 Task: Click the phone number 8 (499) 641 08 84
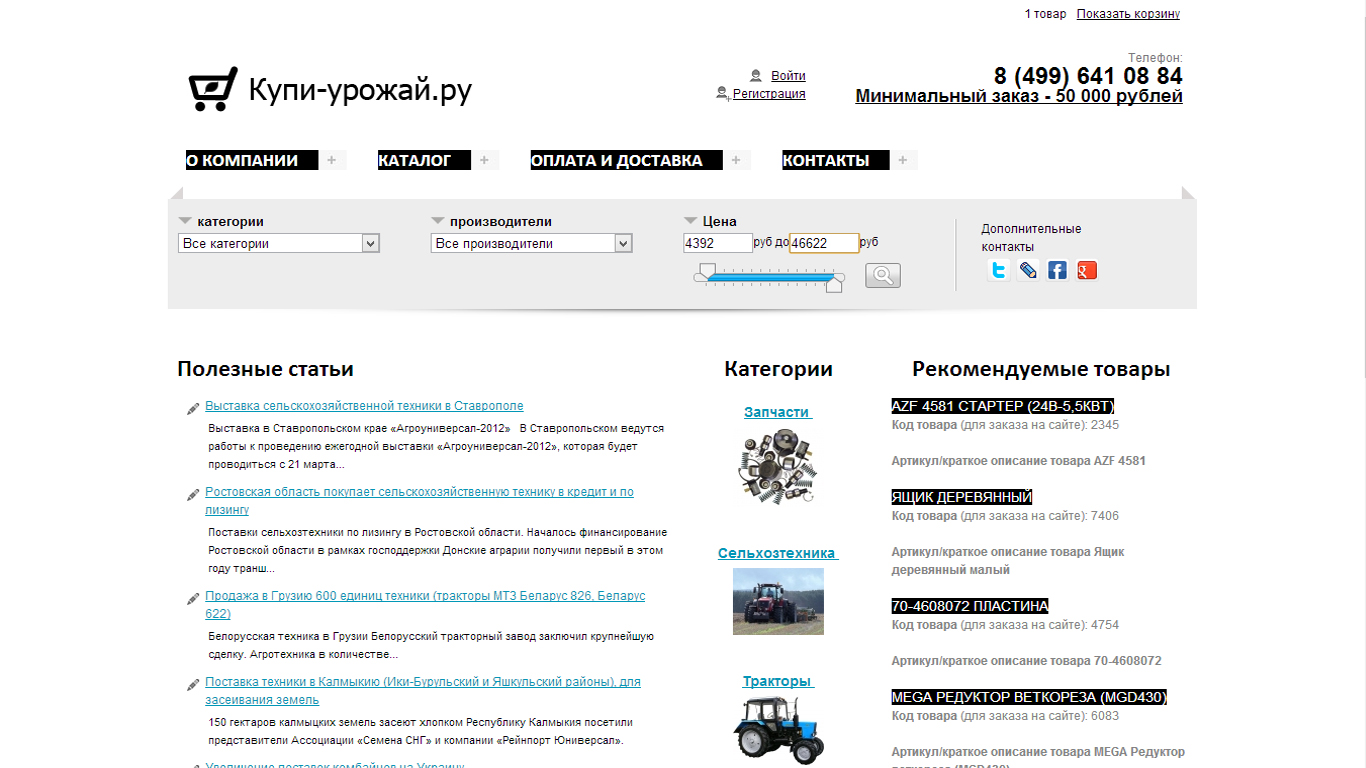tap(1088, 76)
